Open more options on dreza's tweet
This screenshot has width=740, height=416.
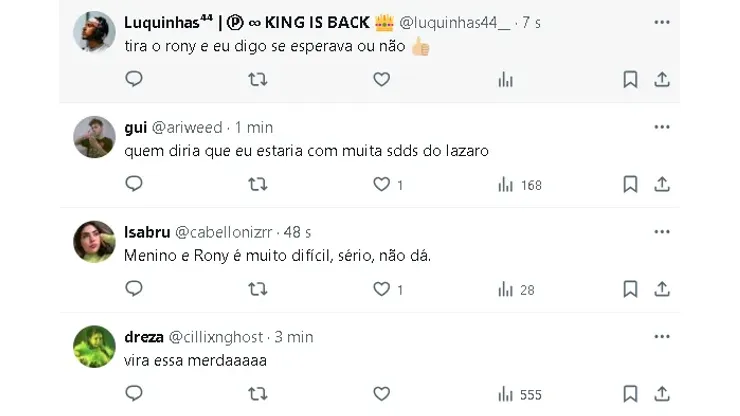[662, 337]
